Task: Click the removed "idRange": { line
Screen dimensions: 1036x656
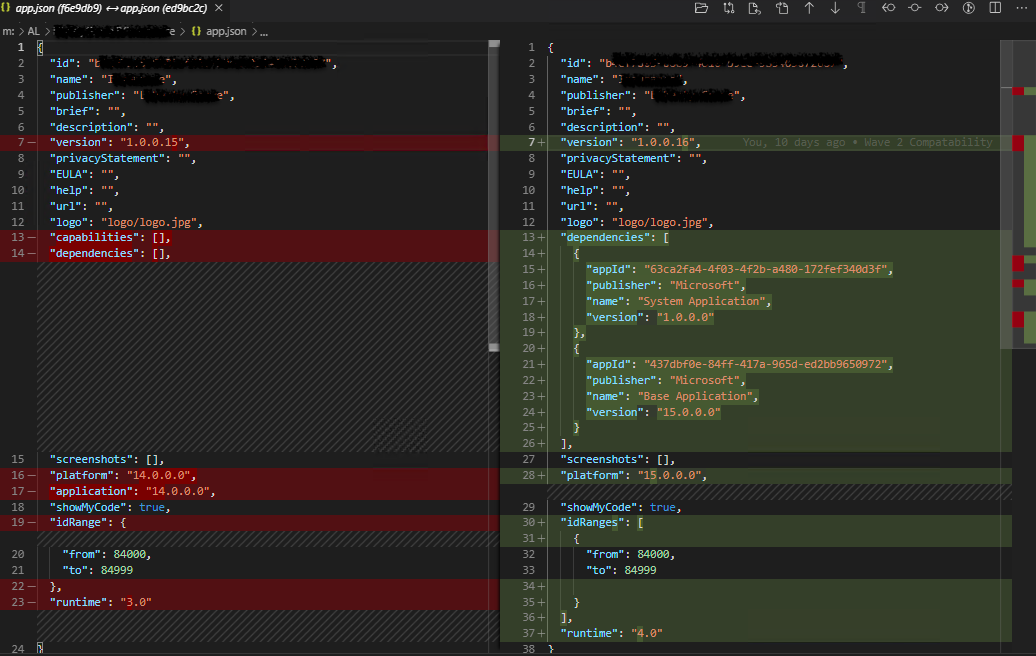Action: click(88, 522)
